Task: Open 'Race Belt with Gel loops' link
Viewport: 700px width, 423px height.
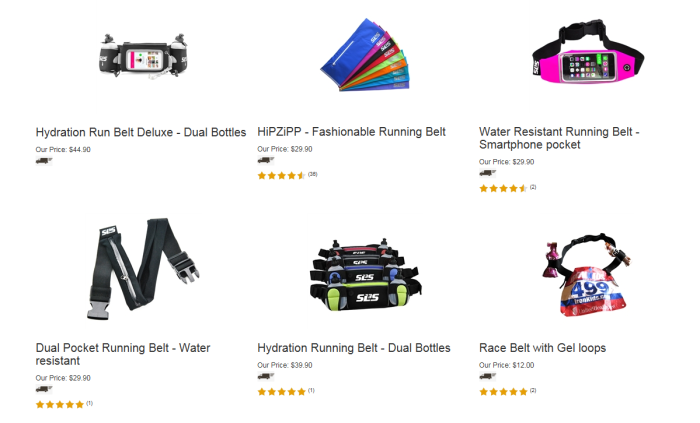Action: [x=542, y=348]
